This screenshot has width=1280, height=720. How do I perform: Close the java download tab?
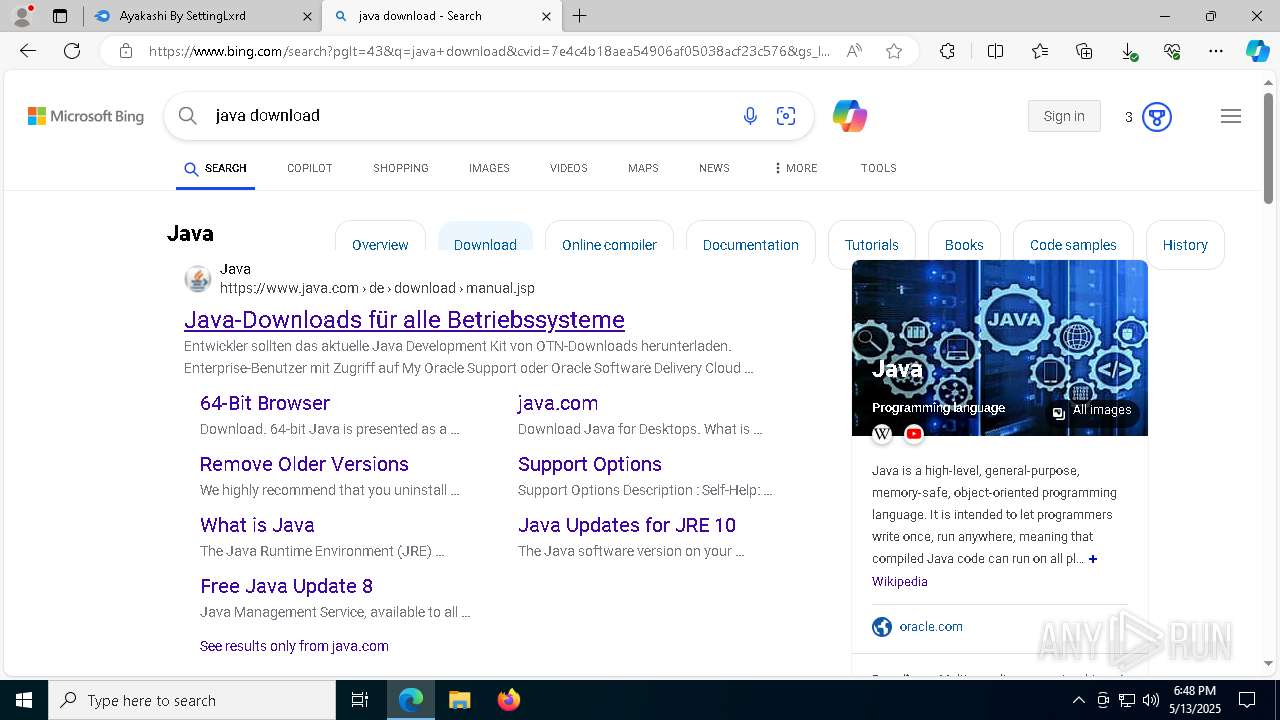click(x=546, y=16)
